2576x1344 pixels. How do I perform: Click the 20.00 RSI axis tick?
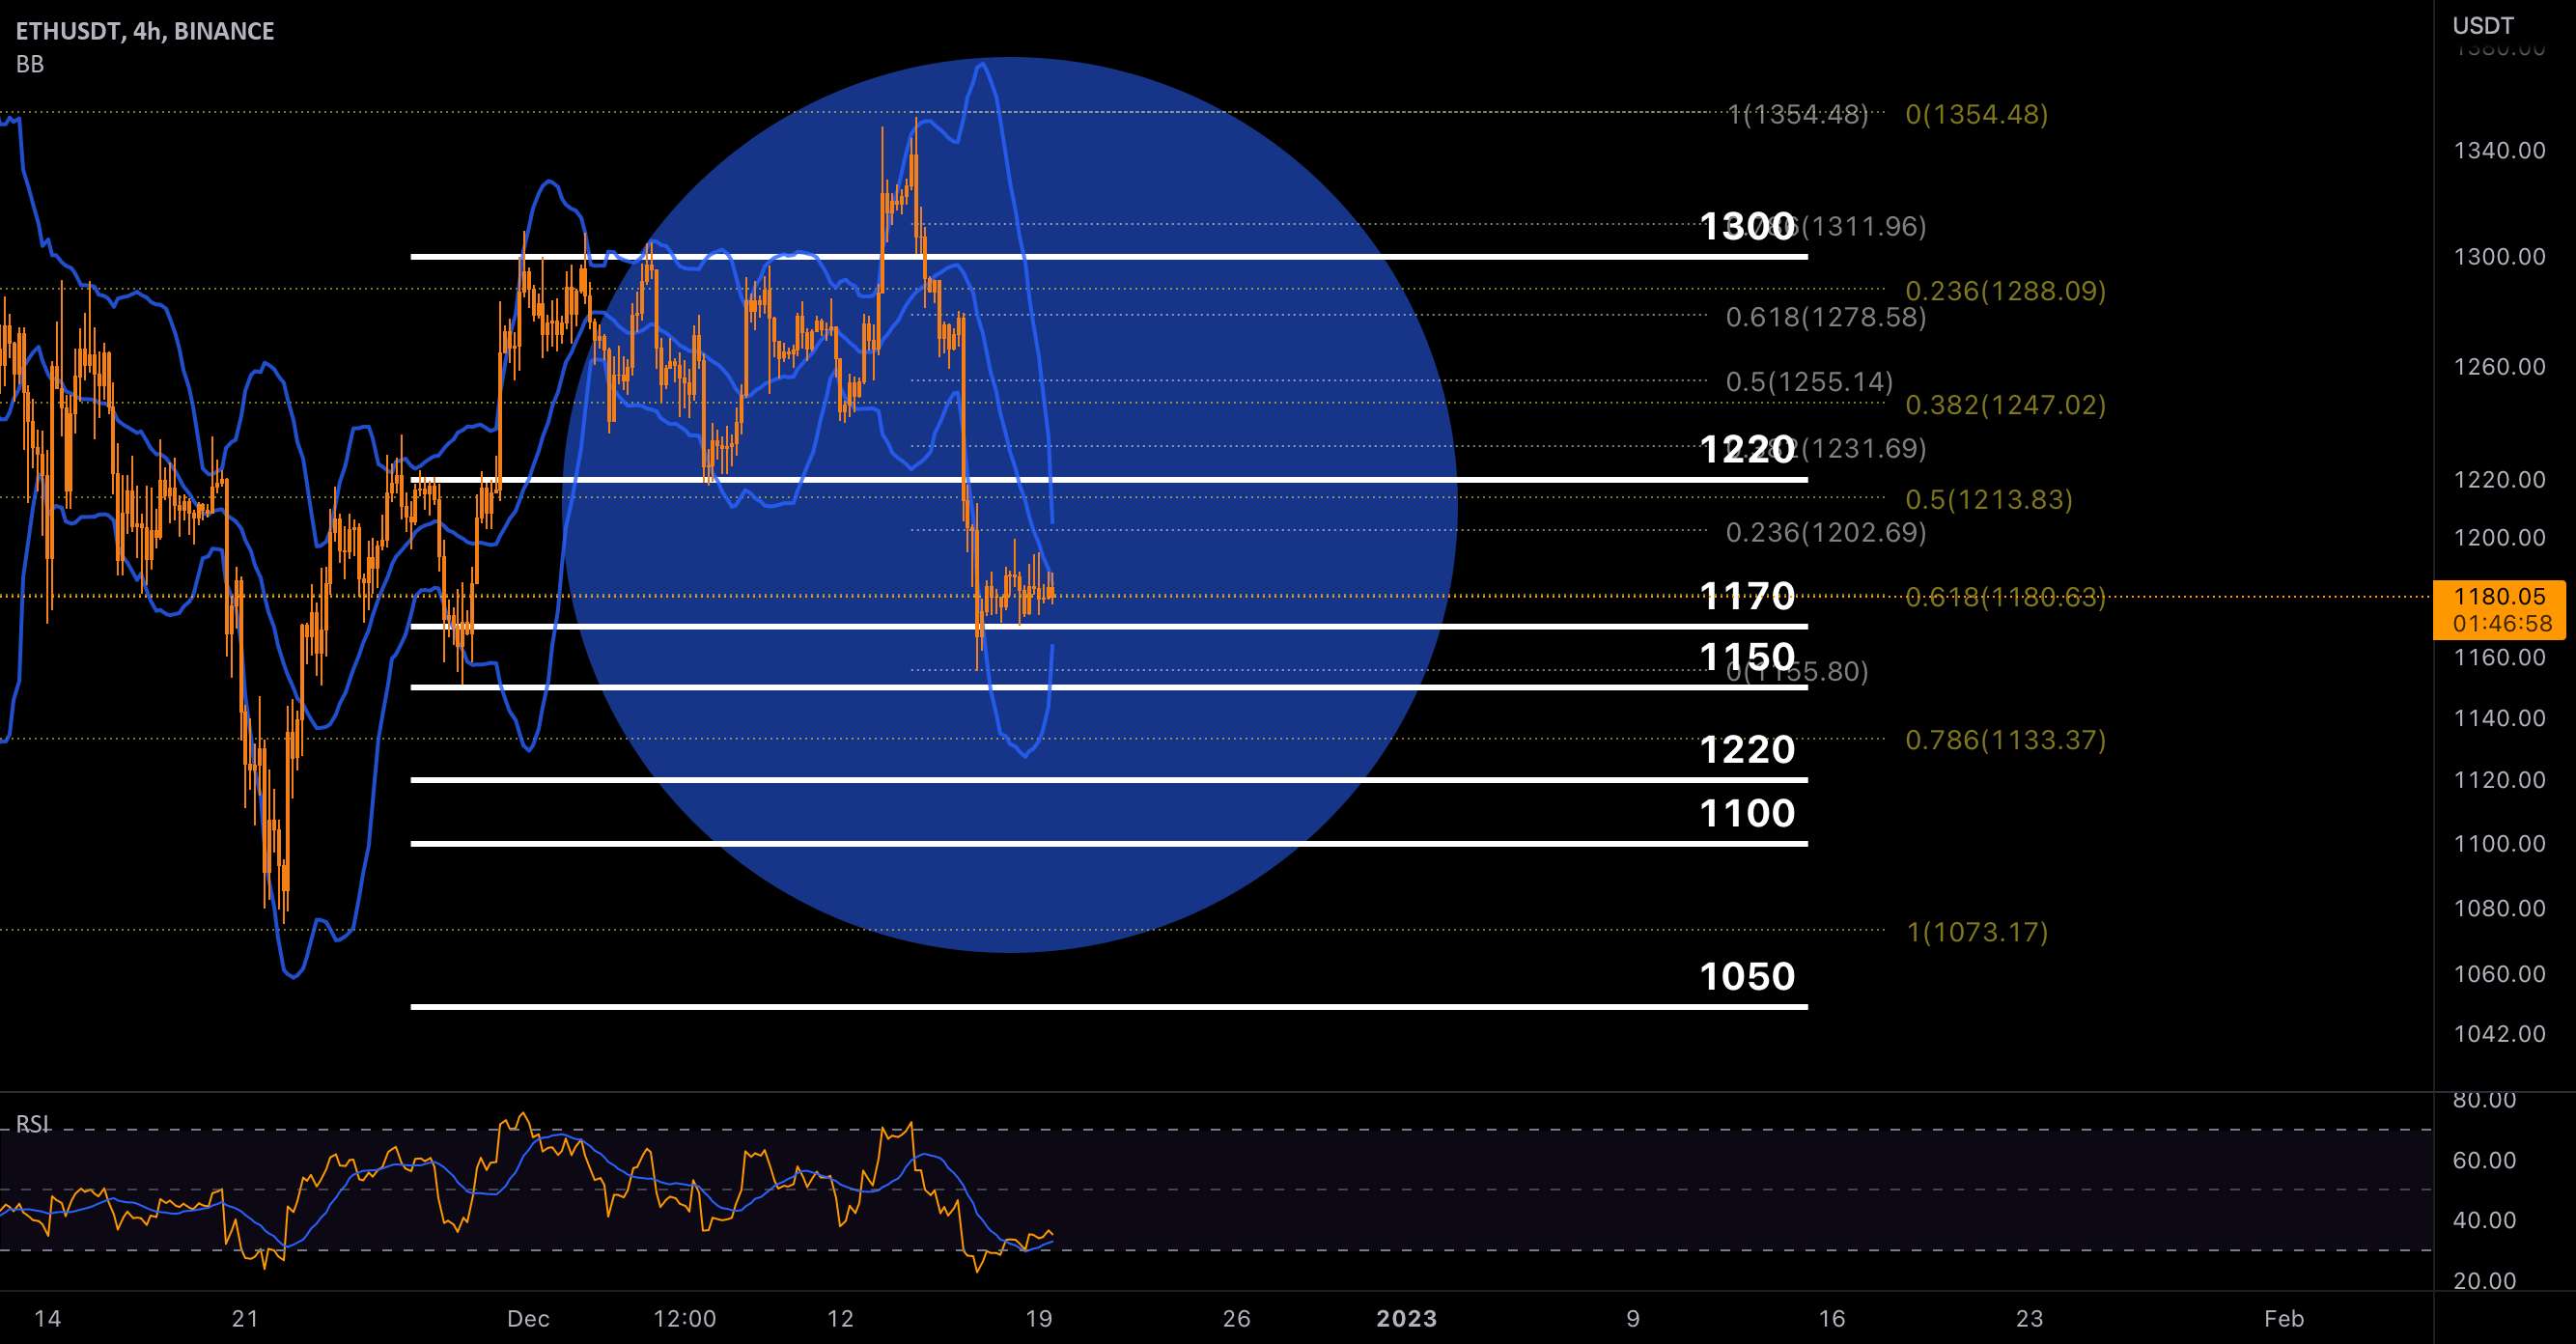(2484, 1281)
